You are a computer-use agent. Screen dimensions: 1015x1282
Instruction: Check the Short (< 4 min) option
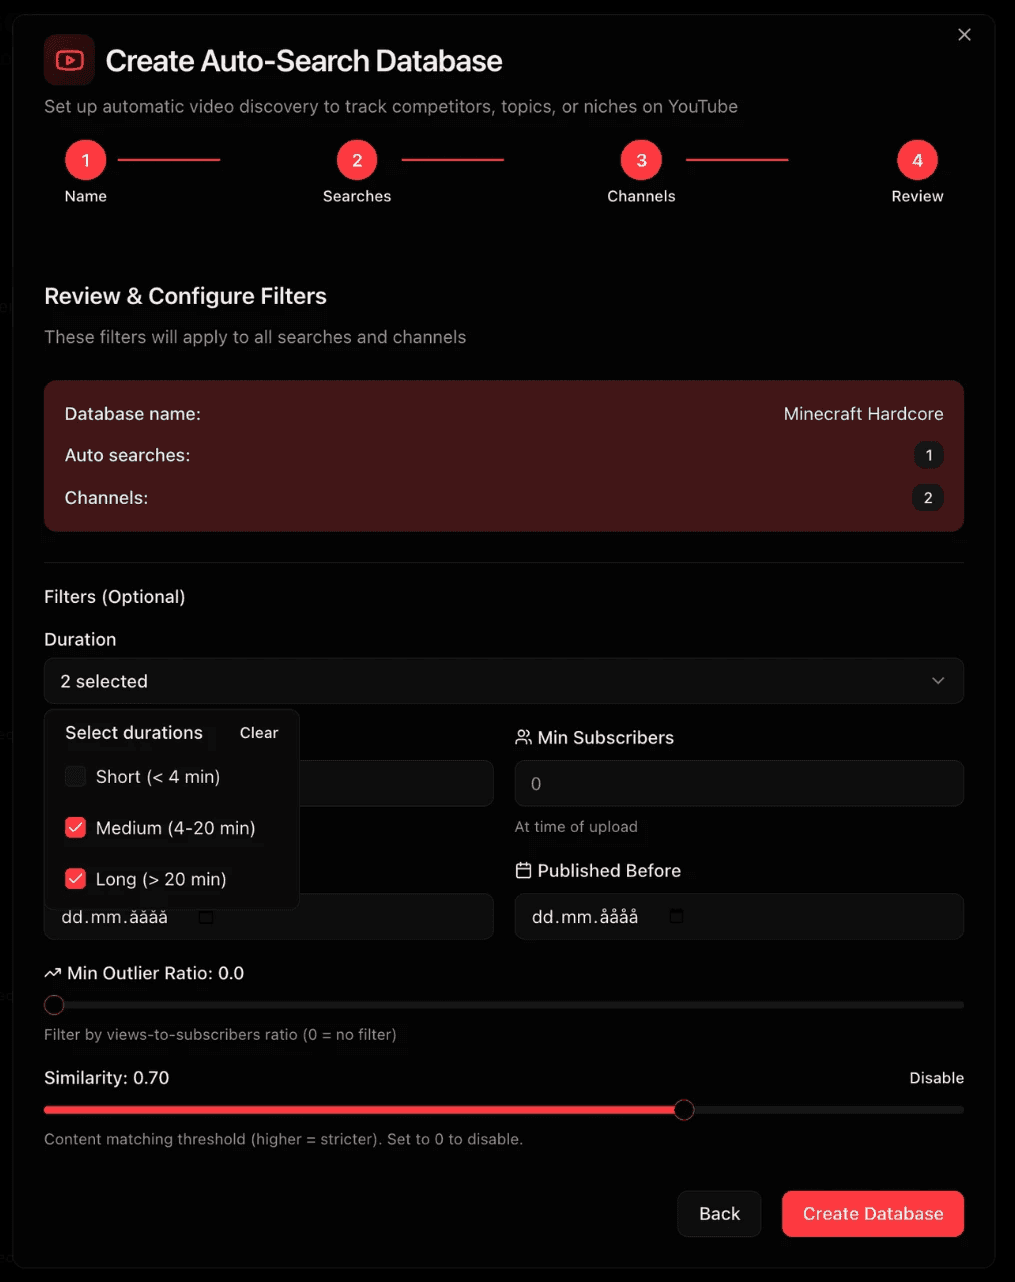click(x=75, y=776)
